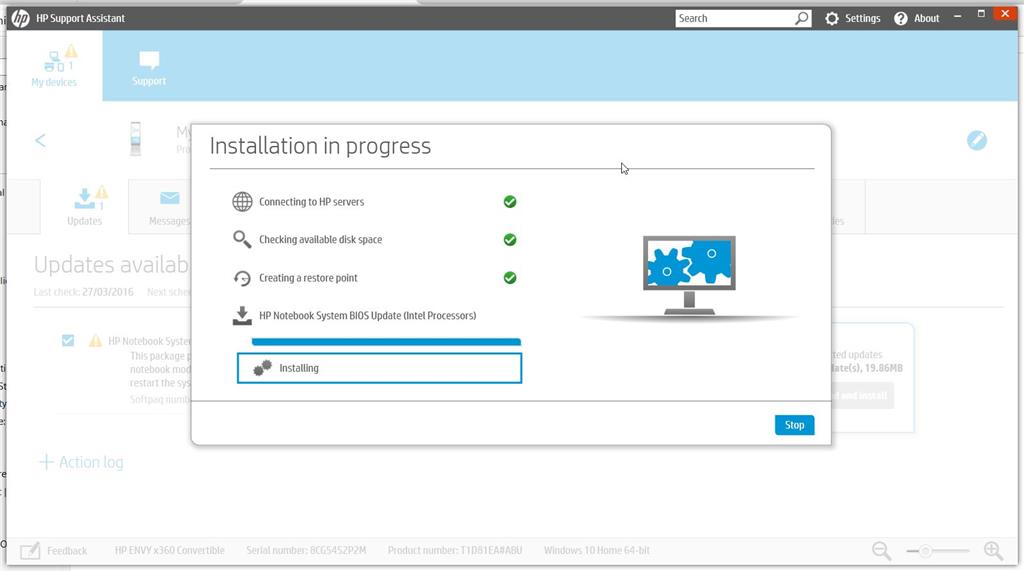The height and width of the screenshot is (571, 1024).
Task: Click the Feedback note icon
Action: pyautogui.click(x=30, y=551)
